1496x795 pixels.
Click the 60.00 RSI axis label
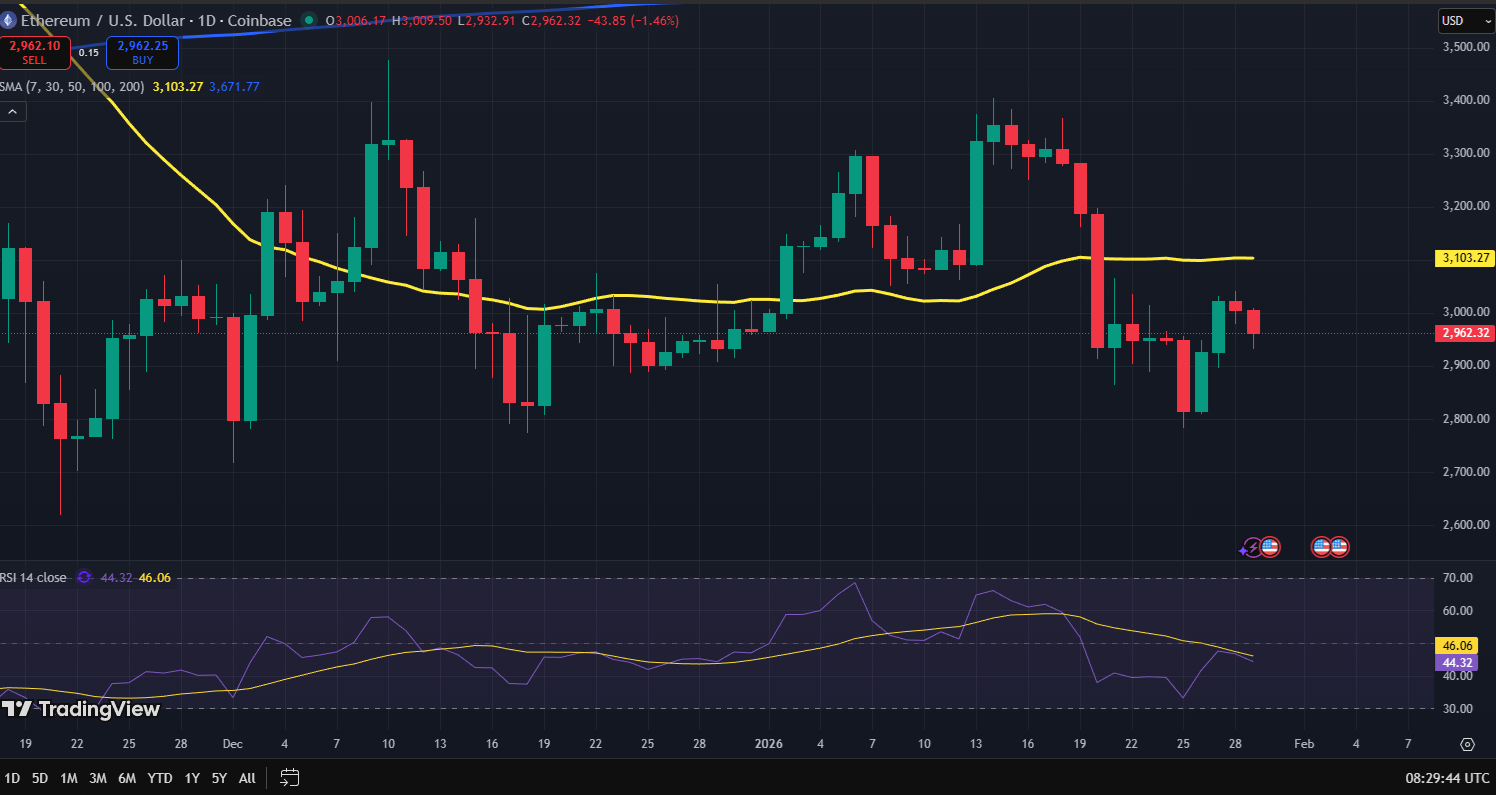(x=1458, y=611)
